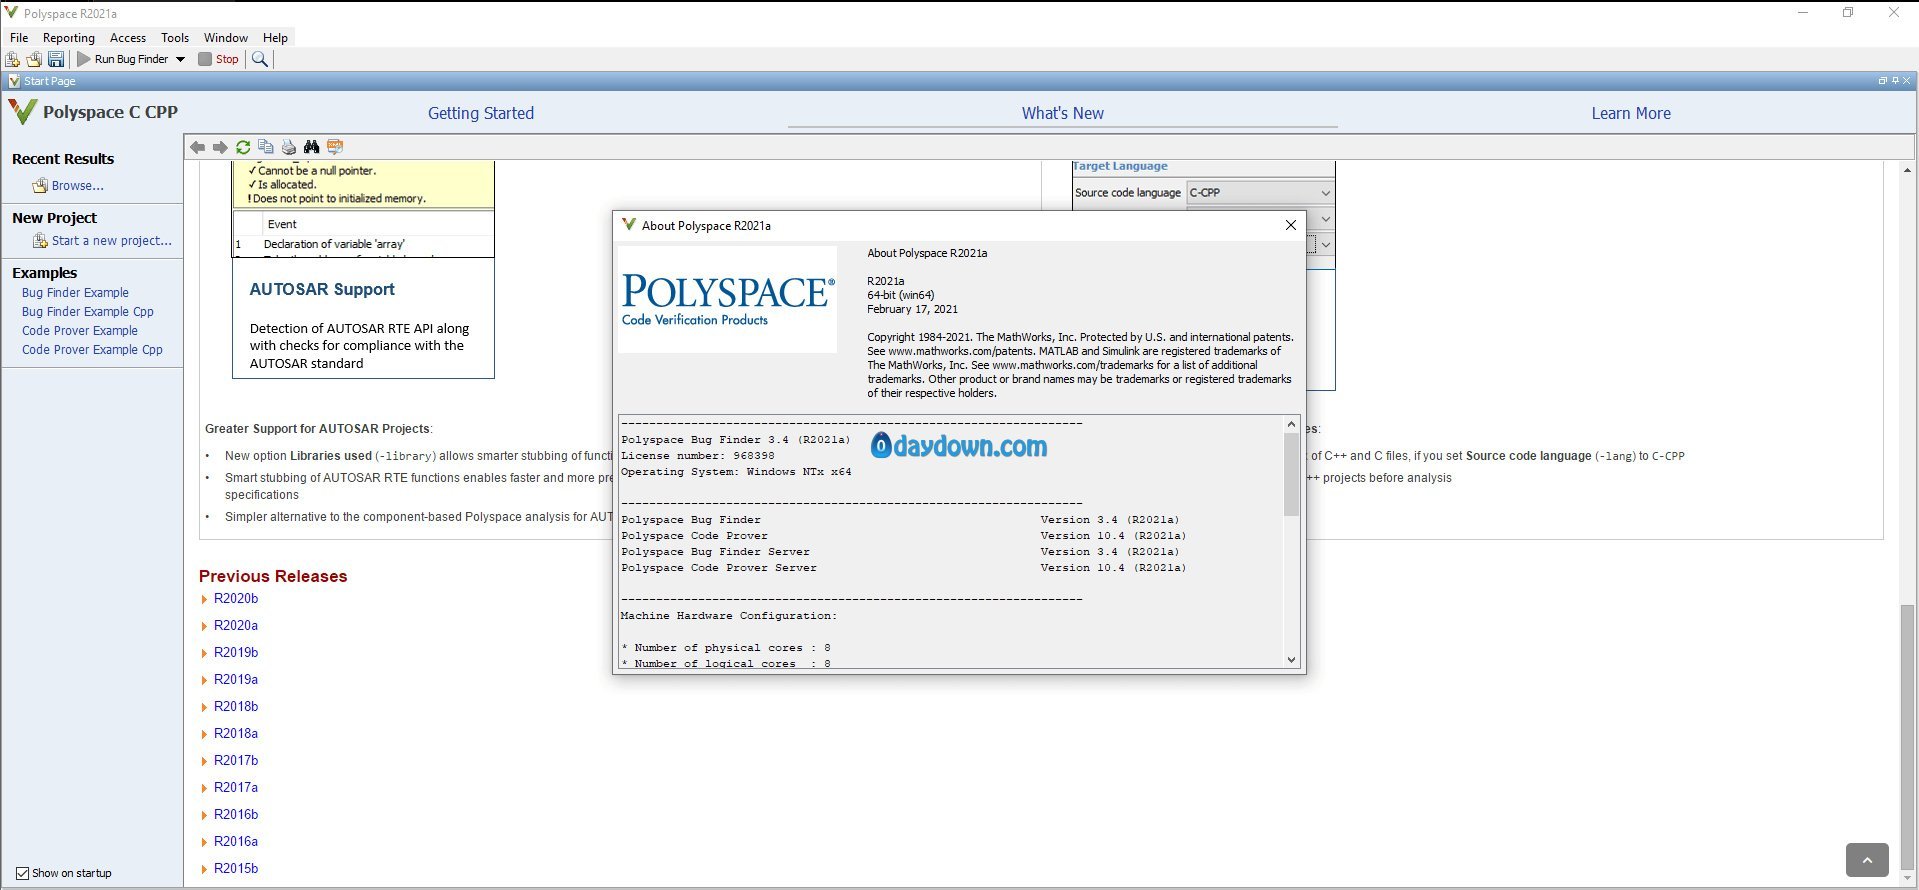This screenshot has width=1919, height=890.
Task: Switch to the Learn More tab
Action: pyautogui.click(x=1631, y=113)
